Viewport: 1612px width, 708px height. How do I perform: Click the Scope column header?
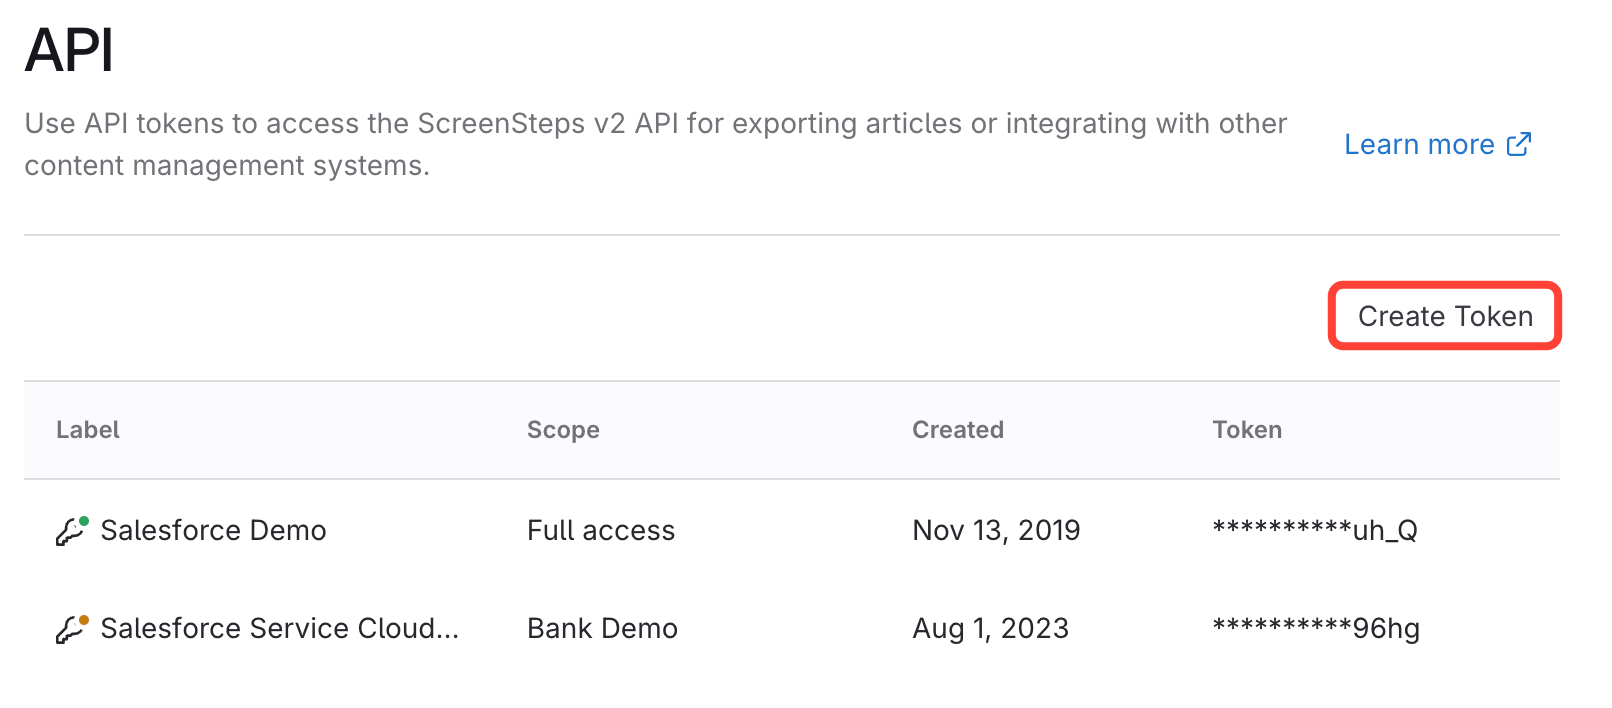(x=563, y=430)
